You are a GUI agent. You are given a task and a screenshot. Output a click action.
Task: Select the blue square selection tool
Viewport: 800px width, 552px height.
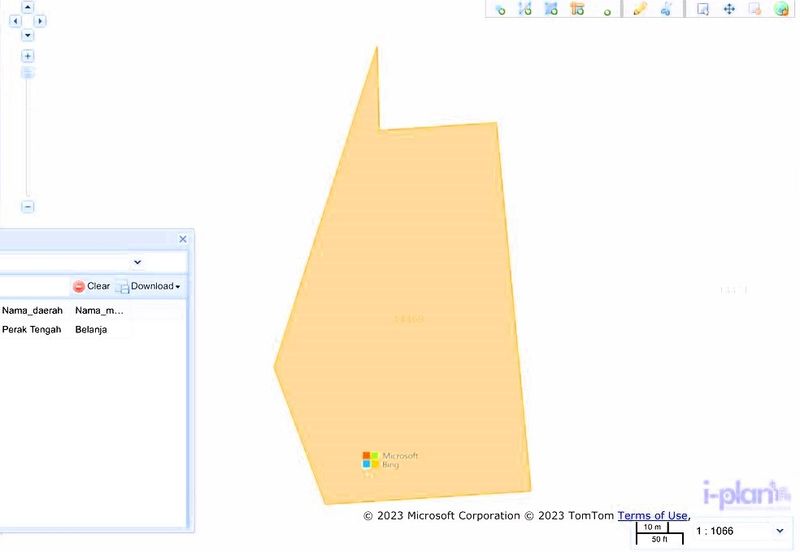click(703, 9)
